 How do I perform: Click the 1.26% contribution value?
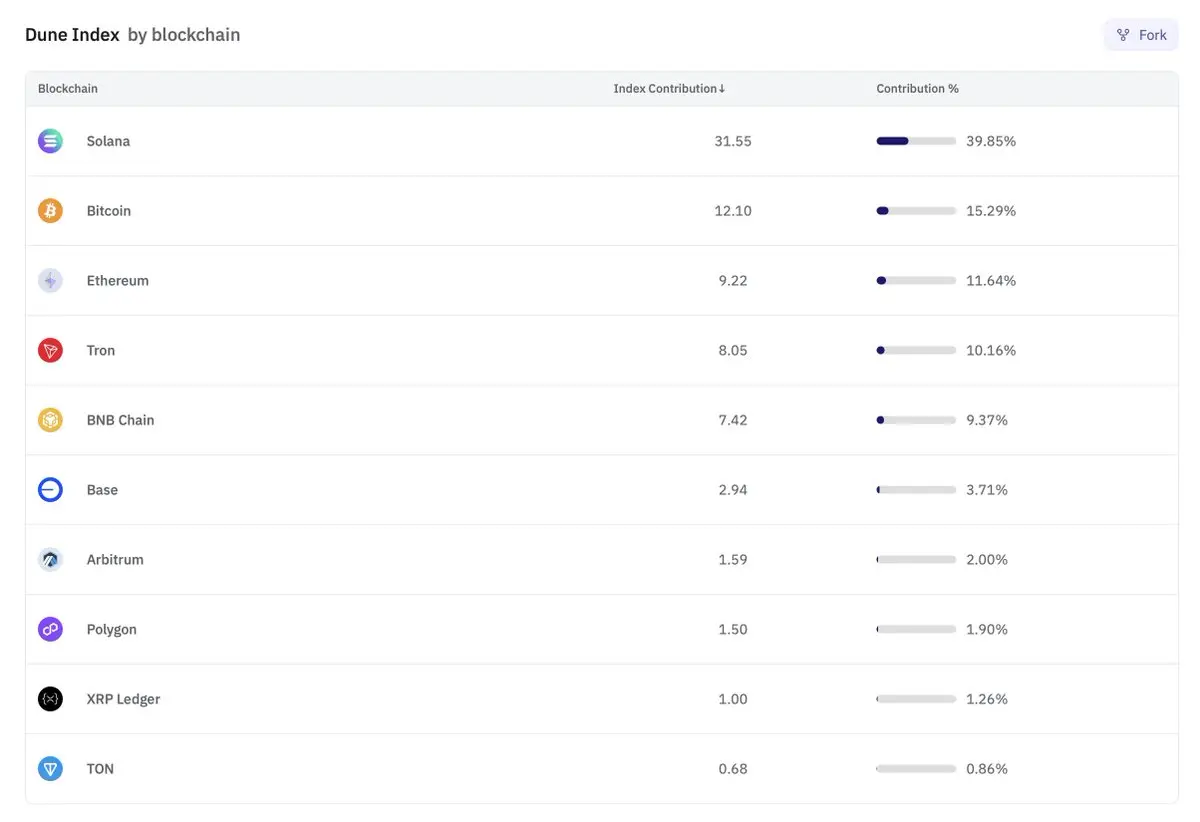[x=987, y=699]
